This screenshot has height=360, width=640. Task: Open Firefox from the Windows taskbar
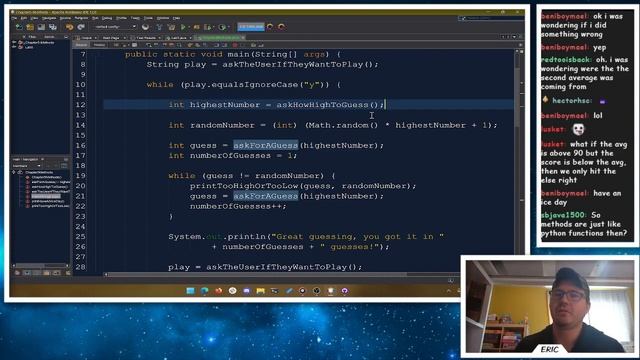(x=218, y=291)
